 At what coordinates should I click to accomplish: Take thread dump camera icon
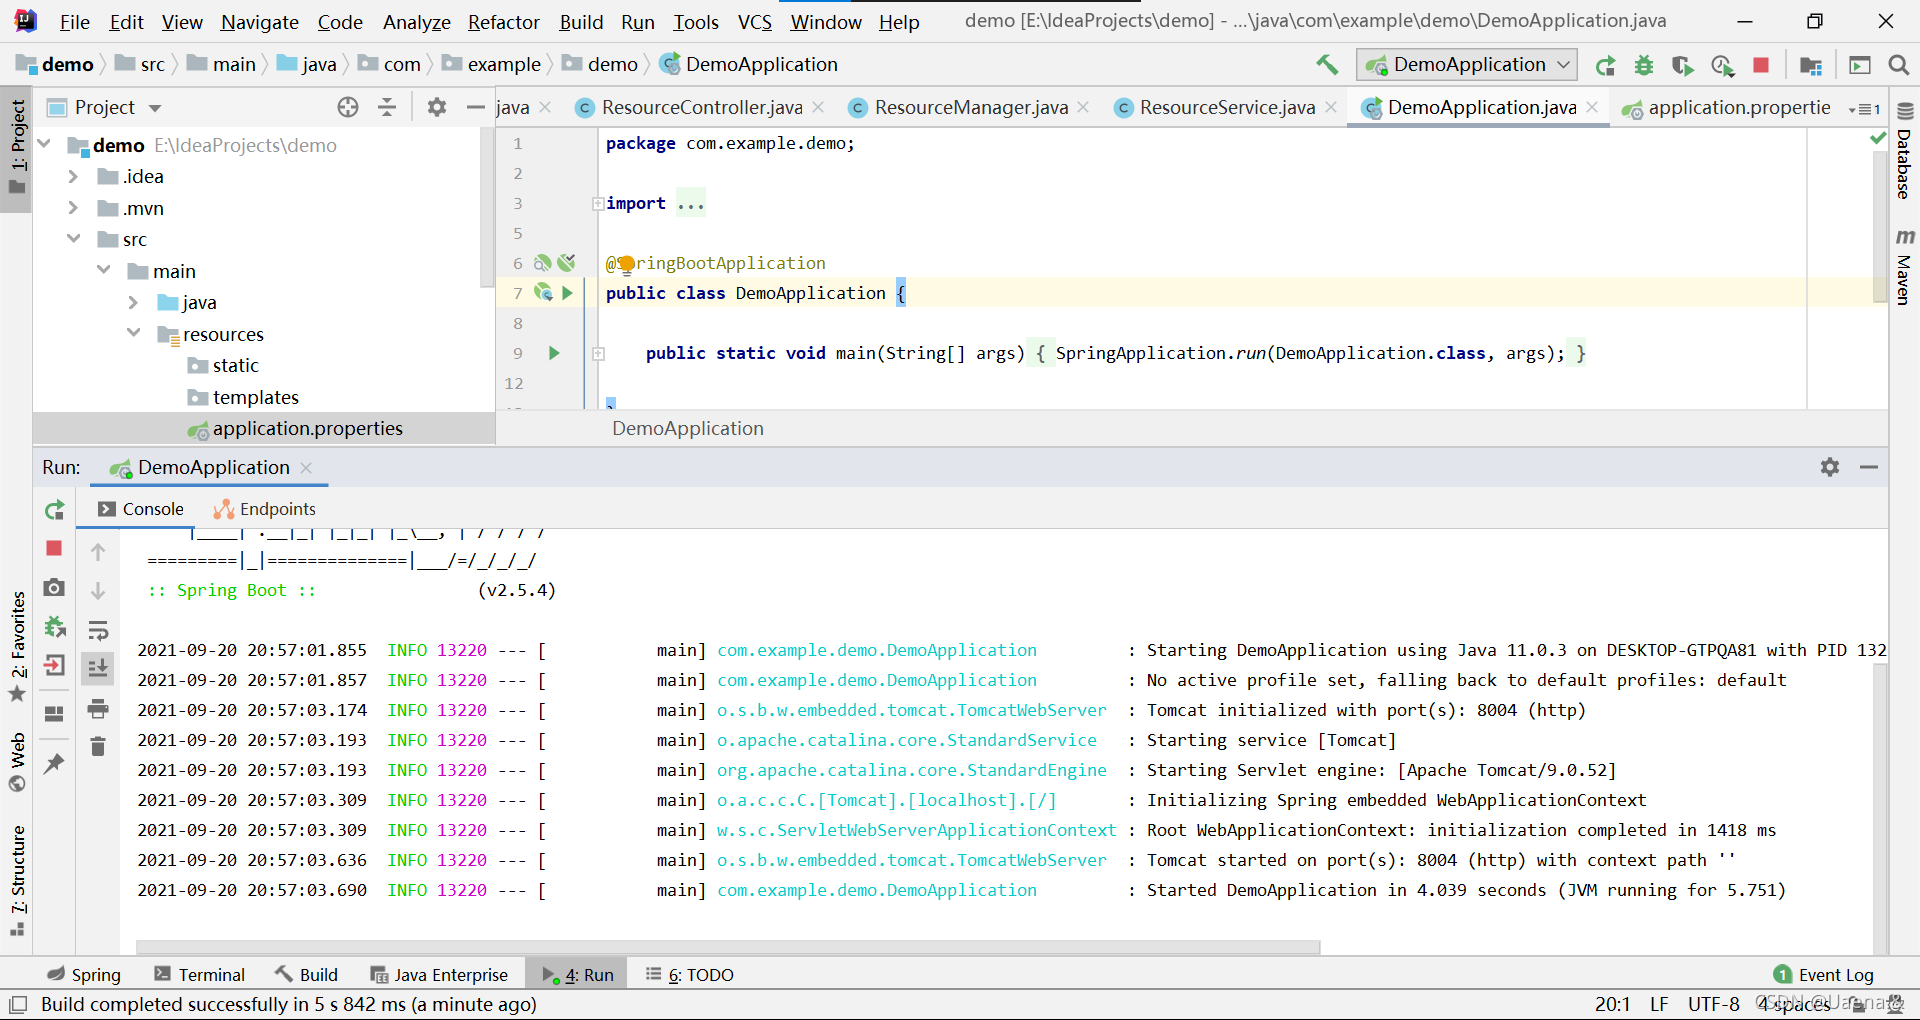[55, 587]
